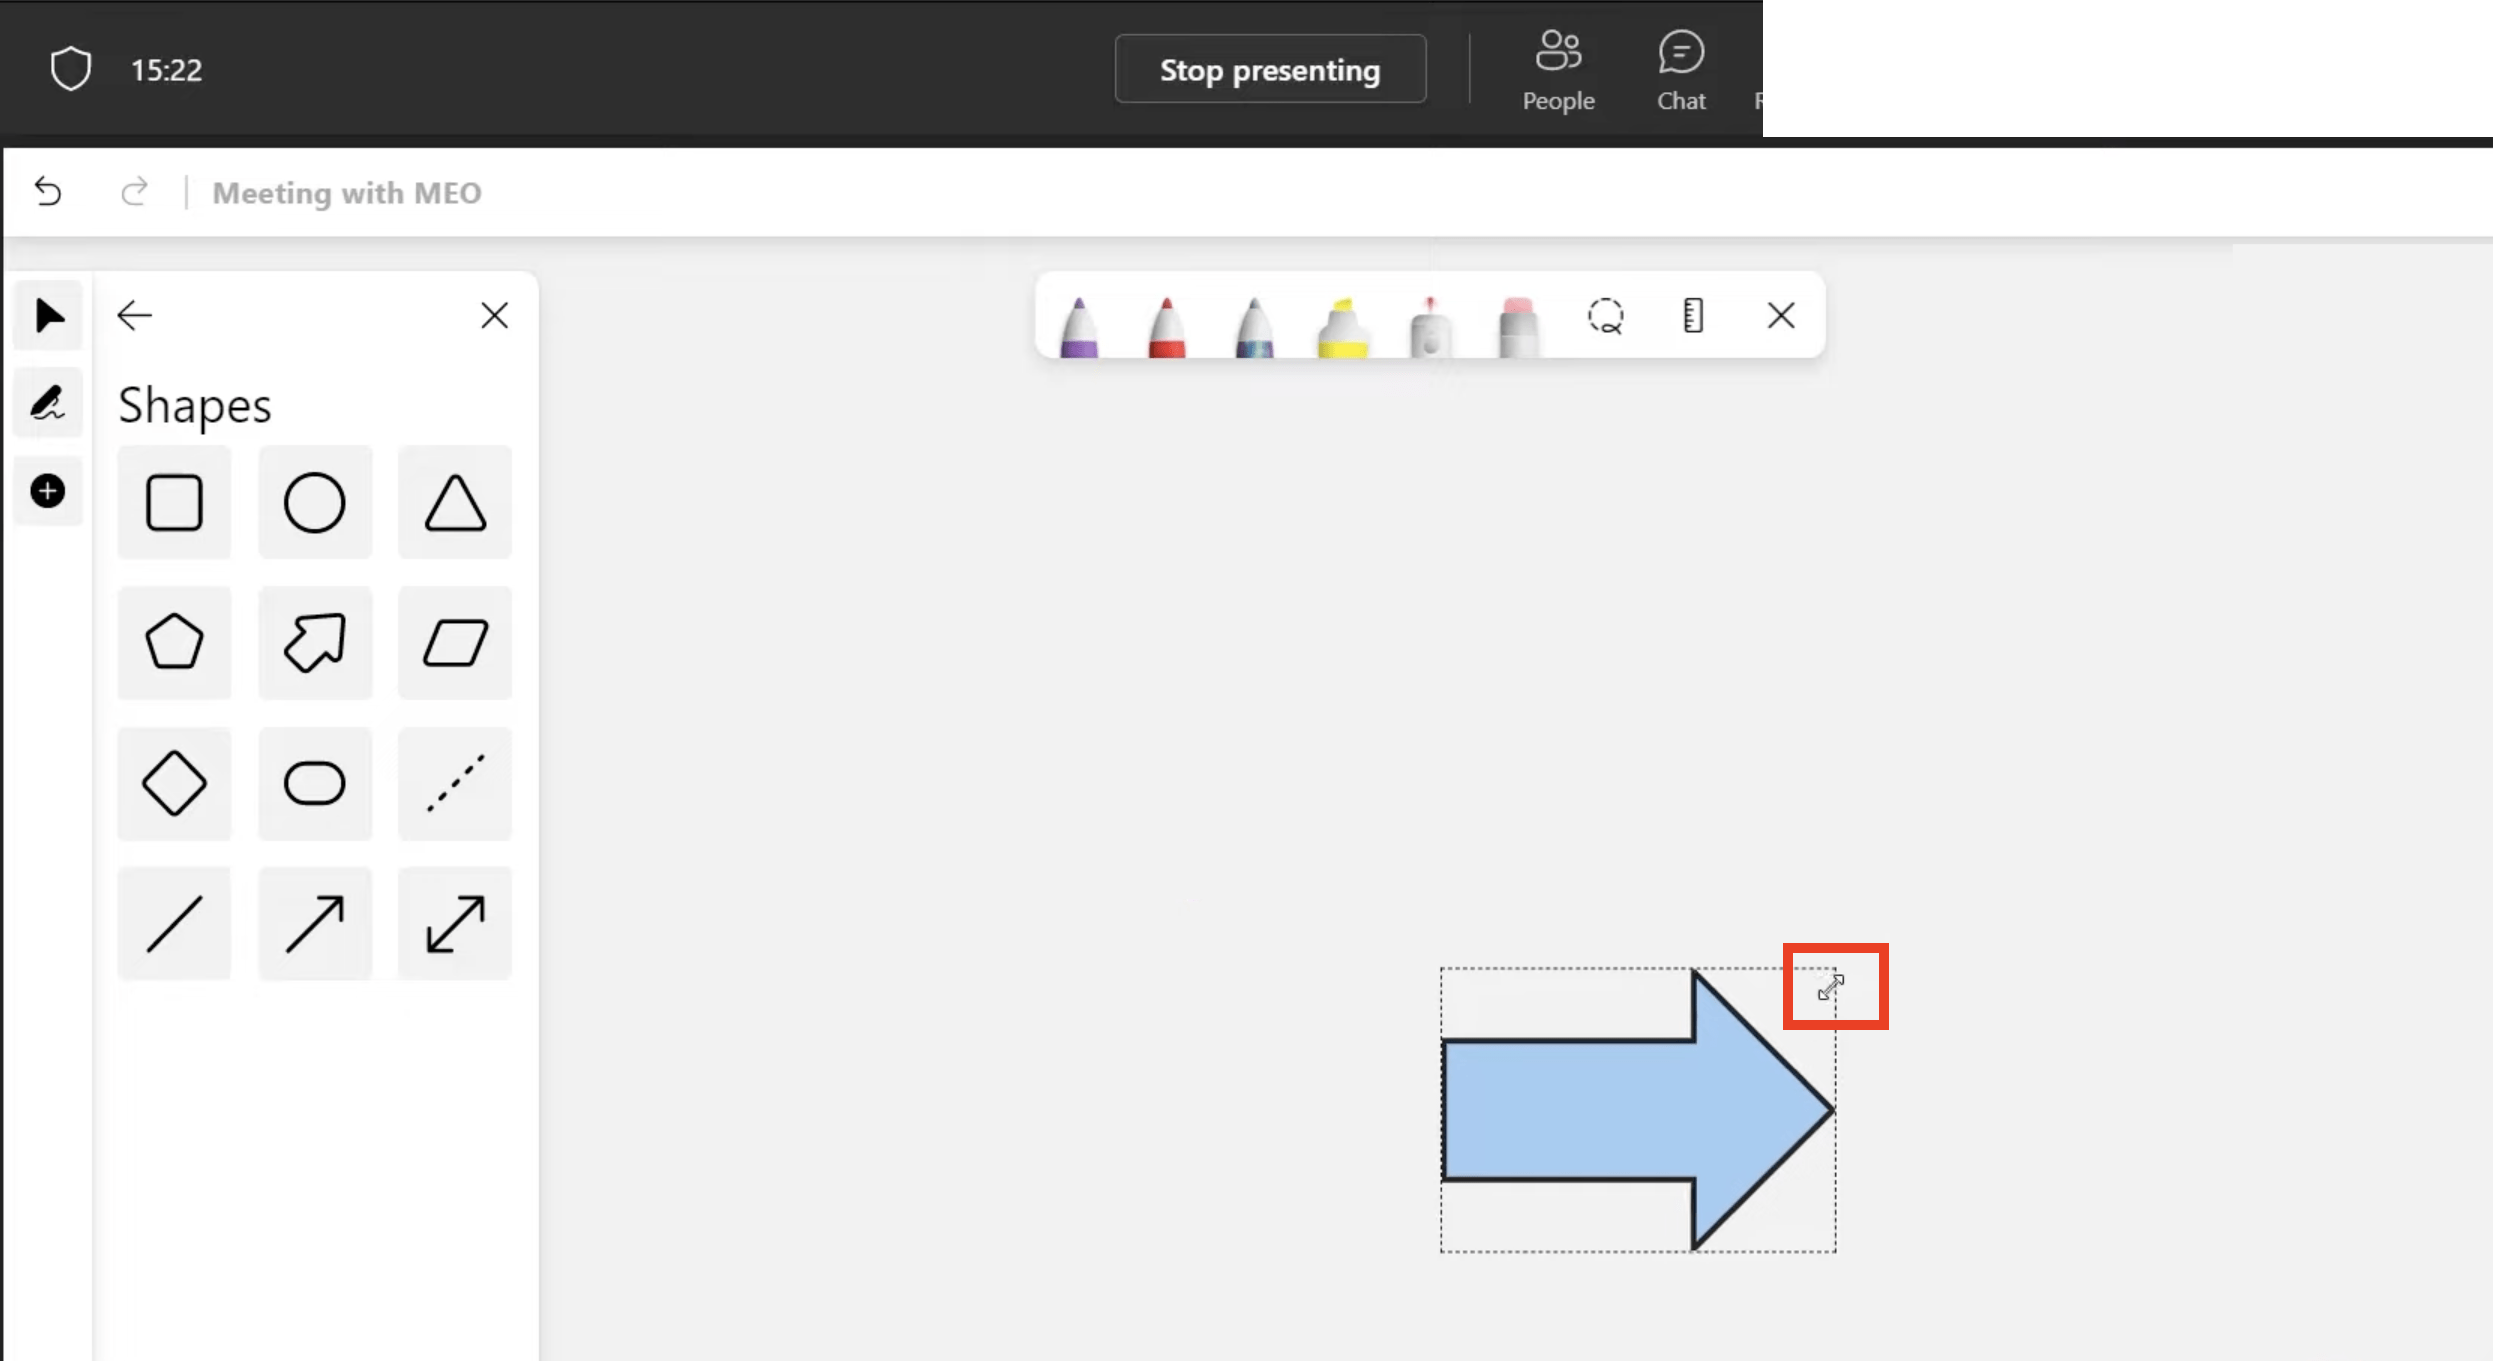The width and height of the screenshot is (2493, 1361).
Task: Pick the pentagon shape
Action: pyautogui.click(x=174, y=642)
